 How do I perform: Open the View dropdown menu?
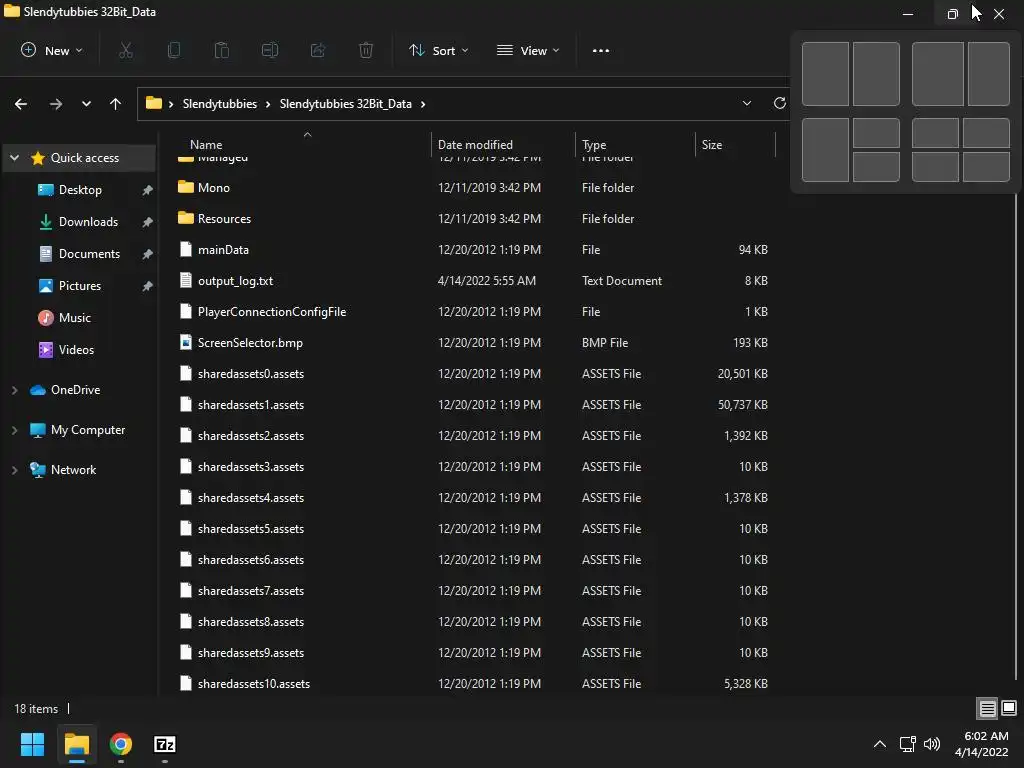[x=528, y=50]
